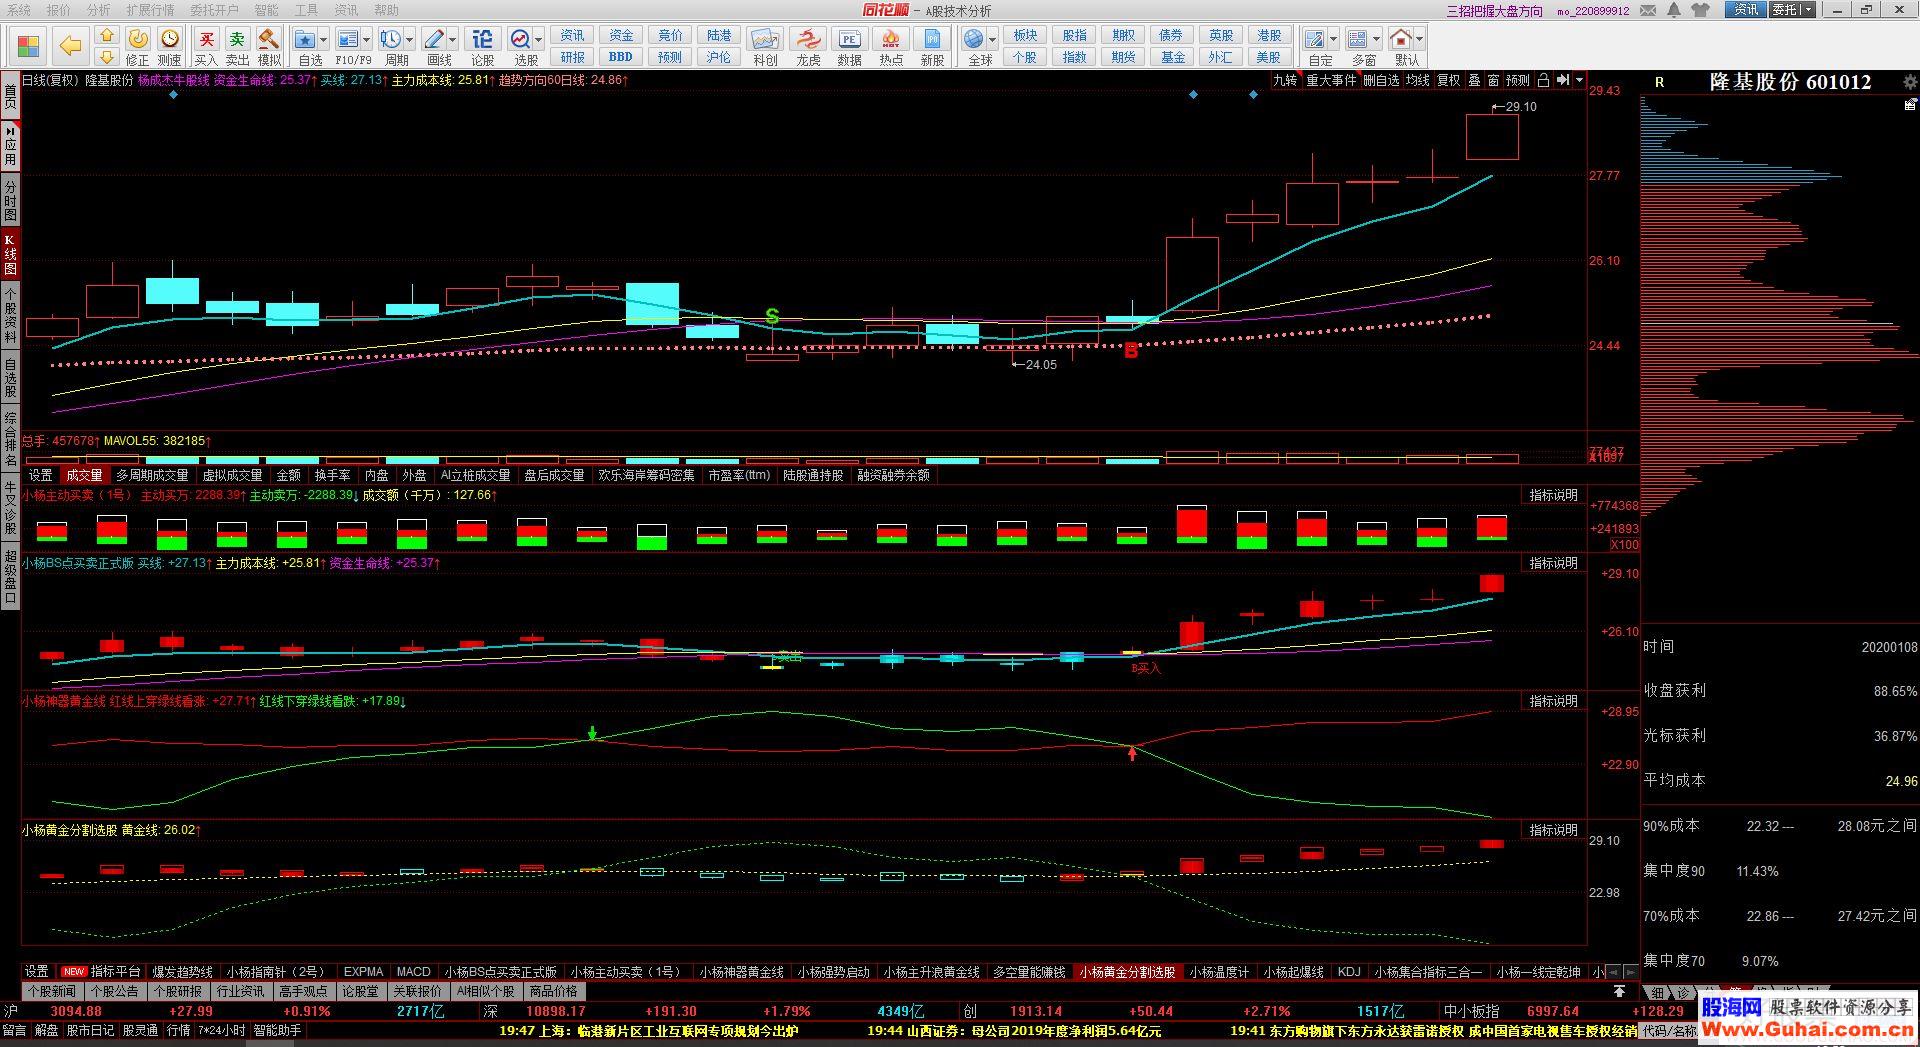Viewport: 1920px width, 1047px height.
Task: Open the 全球 globe dropdown arrow
Action: (992, 40)
